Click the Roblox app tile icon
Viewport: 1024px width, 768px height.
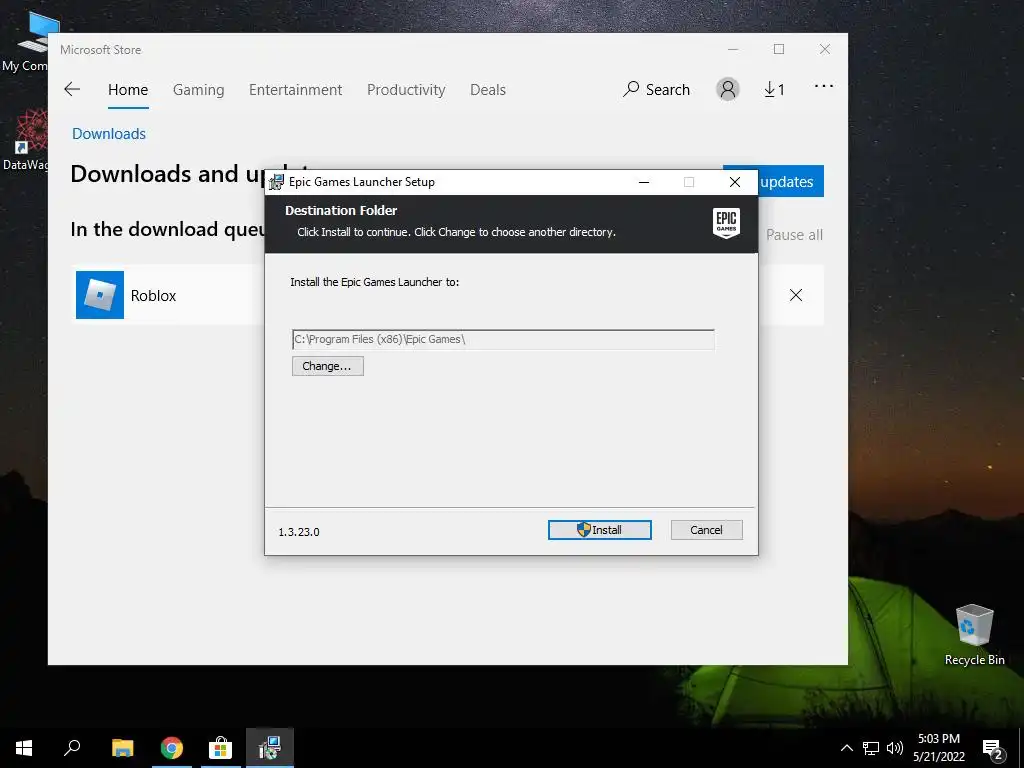coord(100,295)
